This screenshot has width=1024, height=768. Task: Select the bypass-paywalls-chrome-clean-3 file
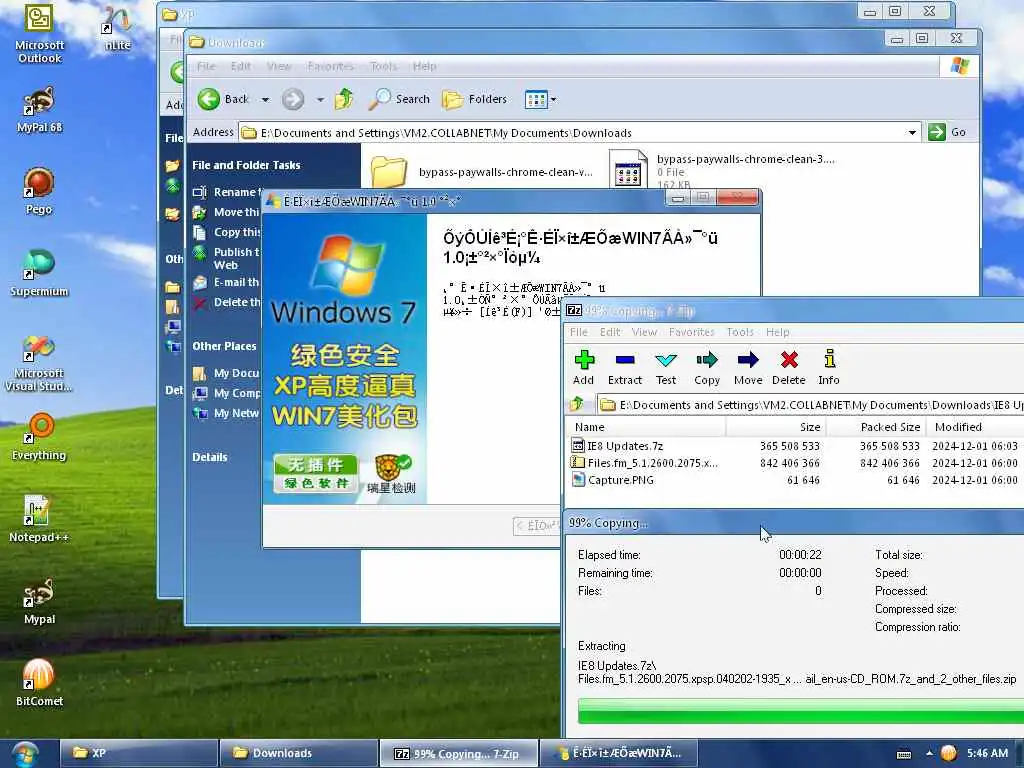(724, 172)
